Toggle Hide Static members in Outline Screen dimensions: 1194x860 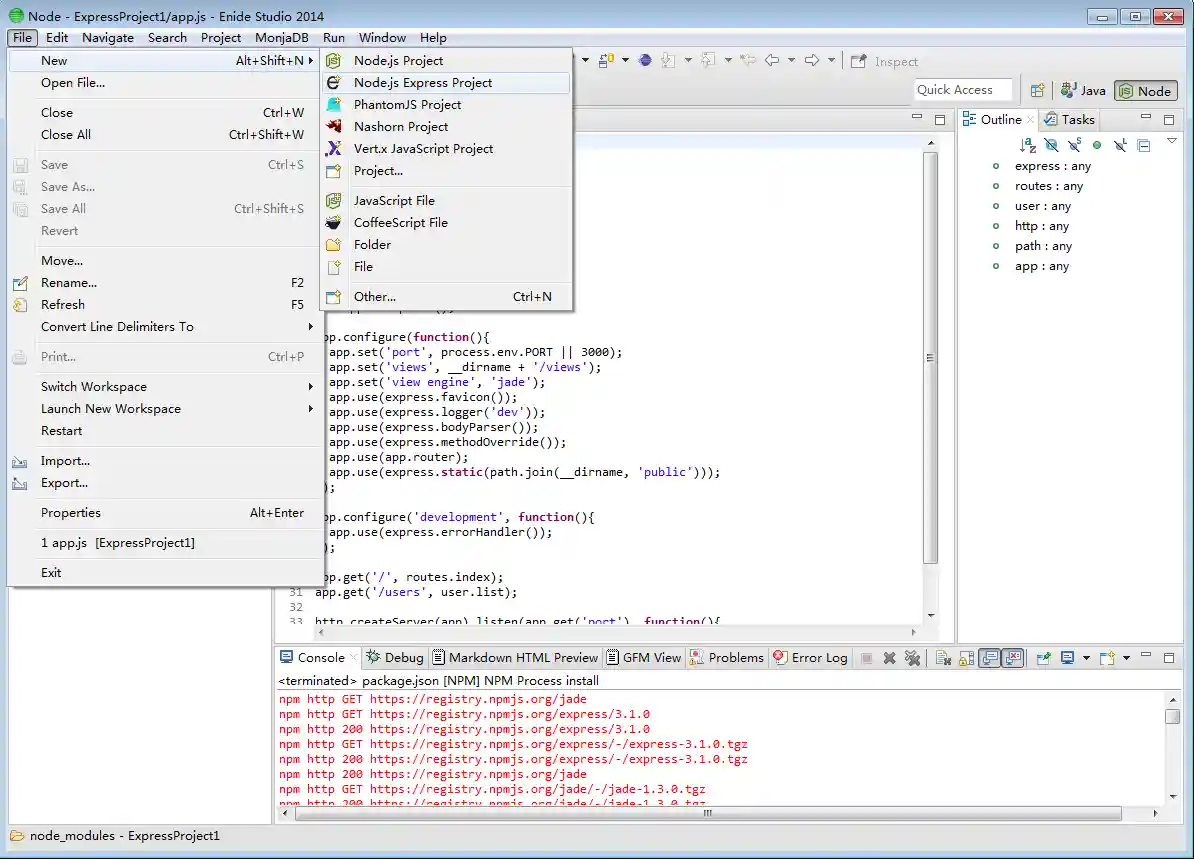tap(1074, 145)
